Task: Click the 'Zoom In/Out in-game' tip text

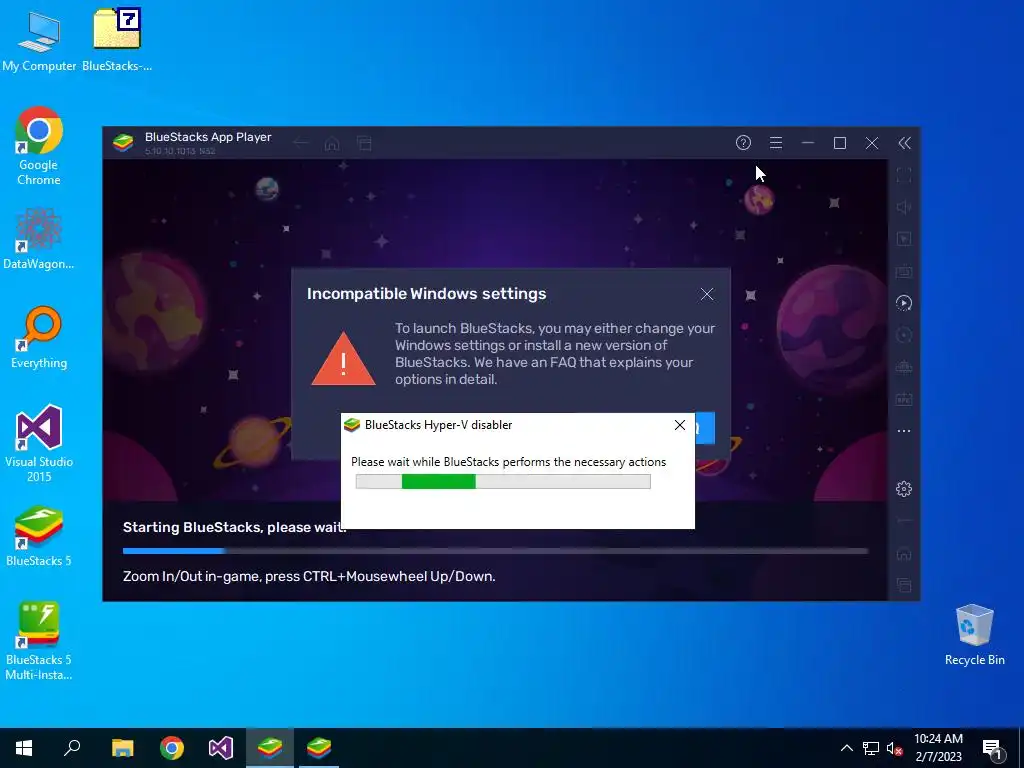Action: click(x=309, y=576)
